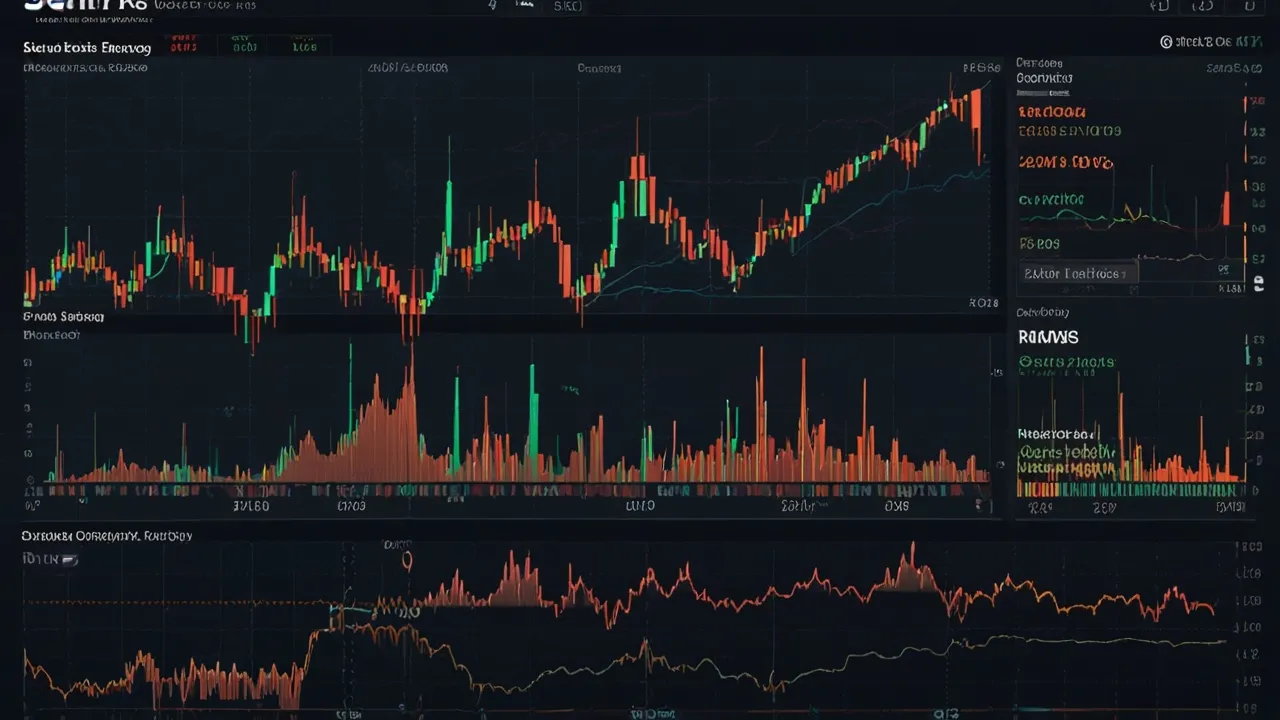Expand the top section of right sidebar
The height and width of the screenshot is (720, 1280).
[1044, 70]
